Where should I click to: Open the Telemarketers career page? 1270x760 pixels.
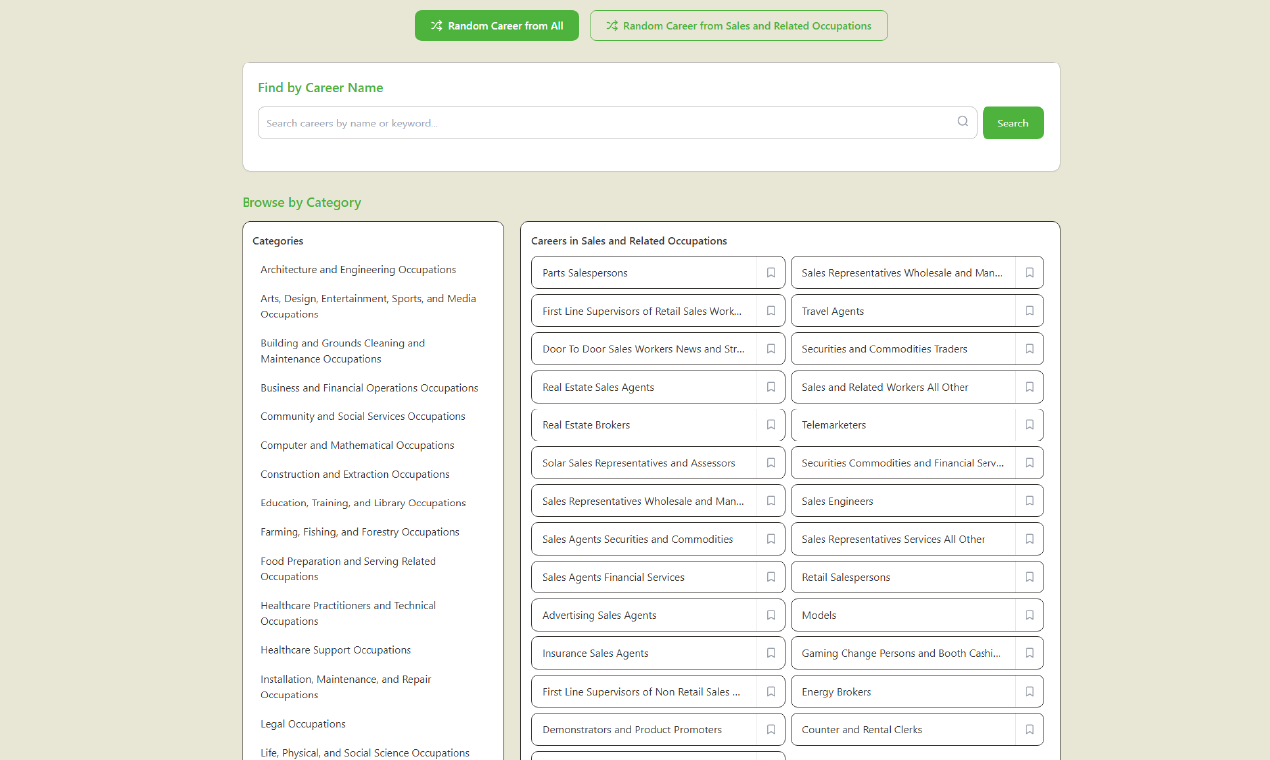click(903, 425)
